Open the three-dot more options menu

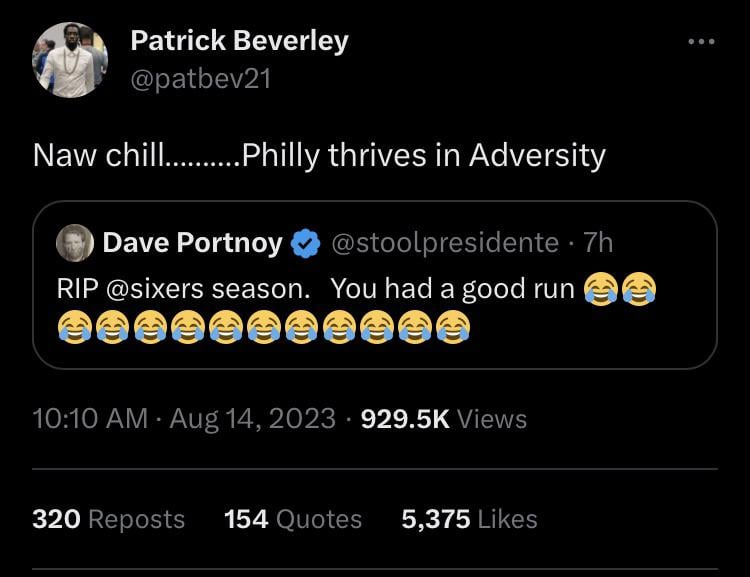[x=701, y=42]
